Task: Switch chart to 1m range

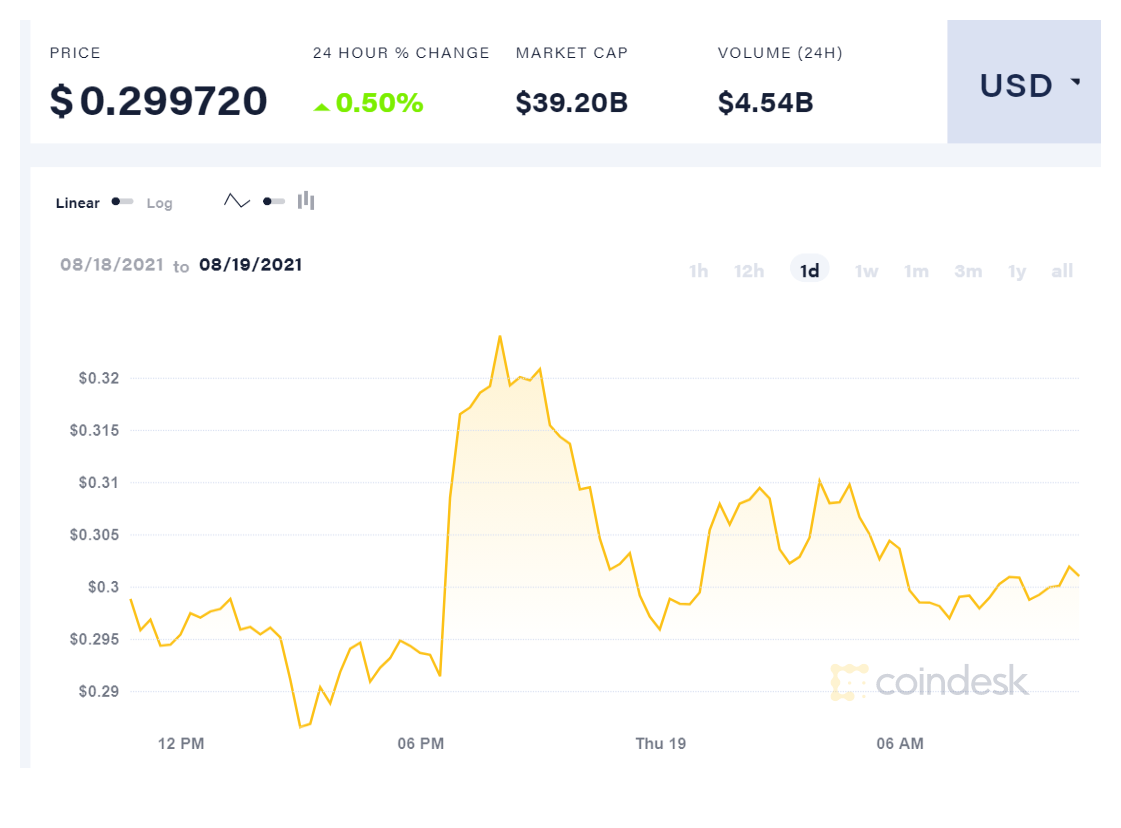Action: click(x=916, y=271)
